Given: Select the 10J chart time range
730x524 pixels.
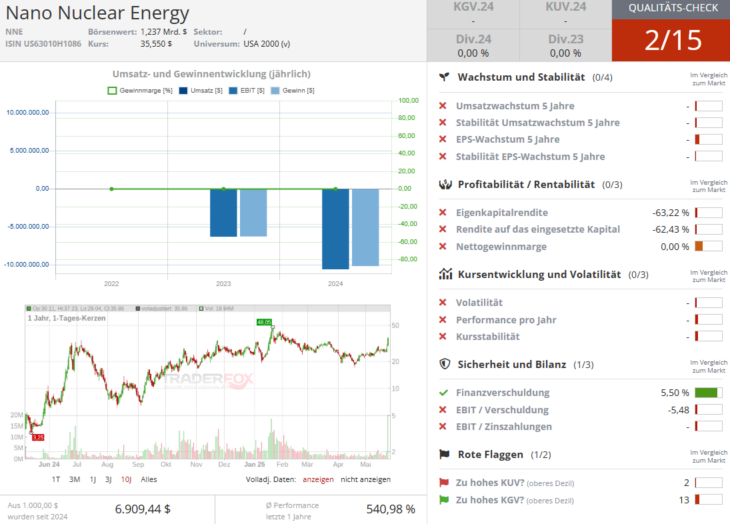Looking at the screenshot, I should 126,479.
